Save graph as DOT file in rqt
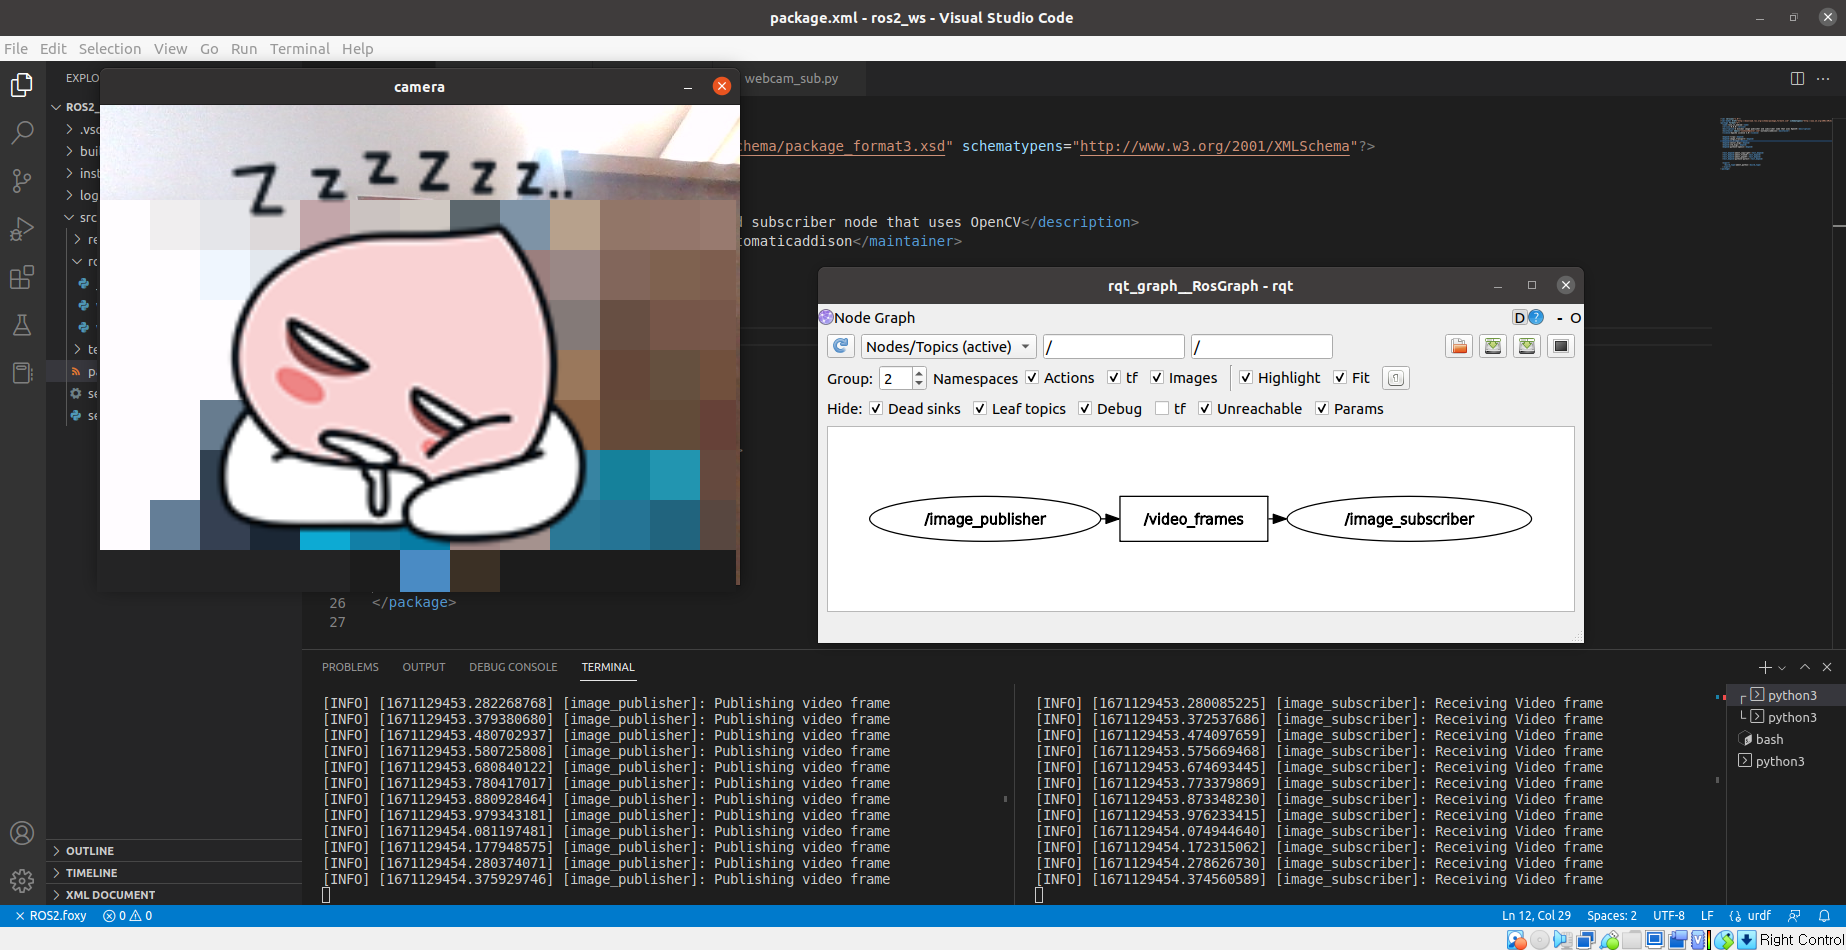The height and width of the screenshot is (950, 1846). [1493, 346]
